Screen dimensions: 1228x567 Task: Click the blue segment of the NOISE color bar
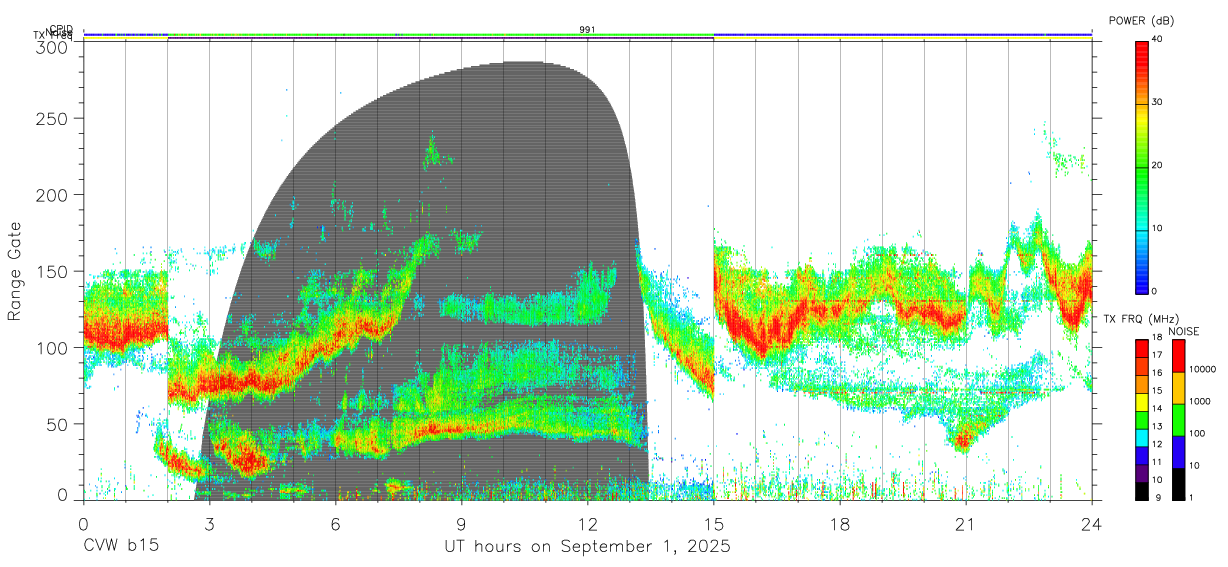coord(1178,451)
